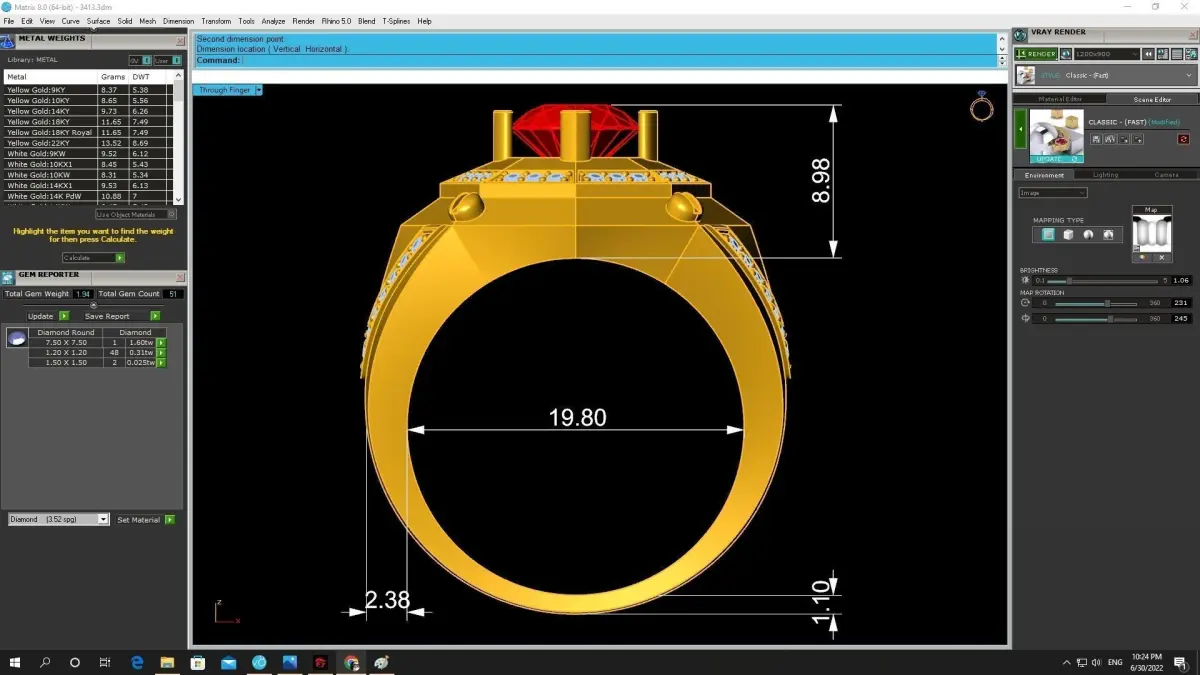Close the Gem Reporter panel
This screenshot has height=675, width=1200.
tap(180, 277)
